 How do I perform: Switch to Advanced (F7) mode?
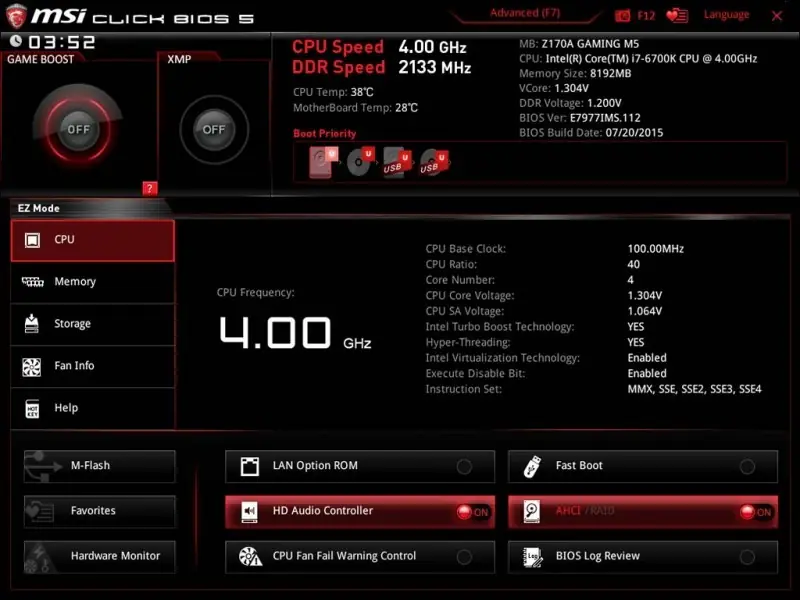(x=525, y=13)
